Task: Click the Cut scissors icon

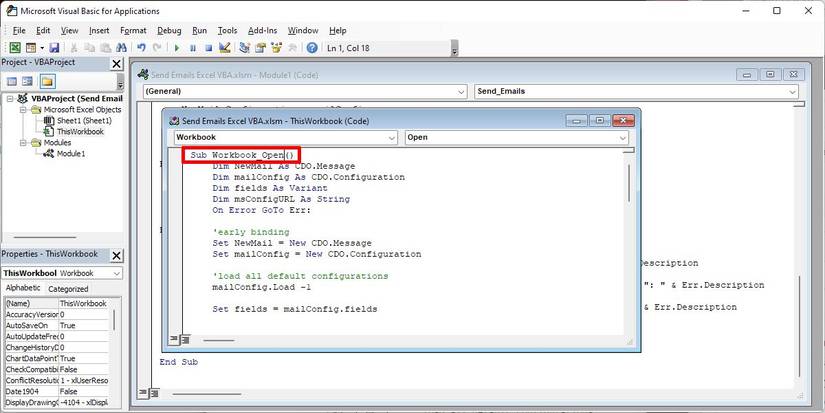Action: 74,48
